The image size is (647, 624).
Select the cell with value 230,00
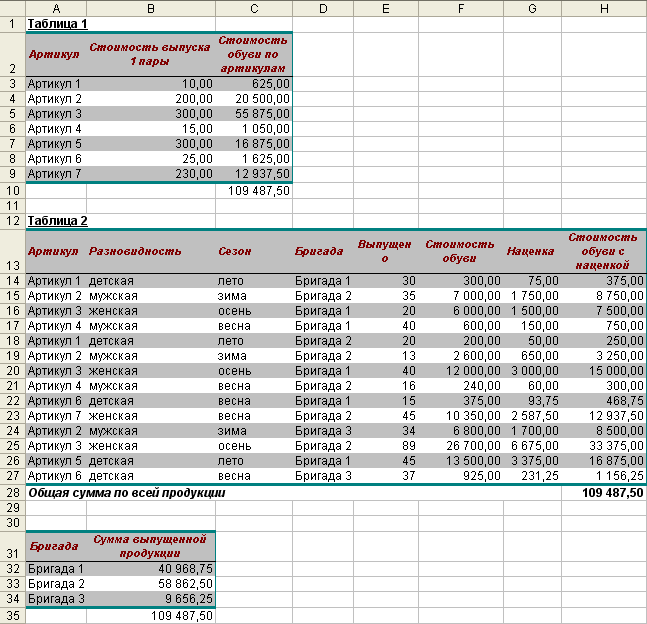(x=151, y=174)
